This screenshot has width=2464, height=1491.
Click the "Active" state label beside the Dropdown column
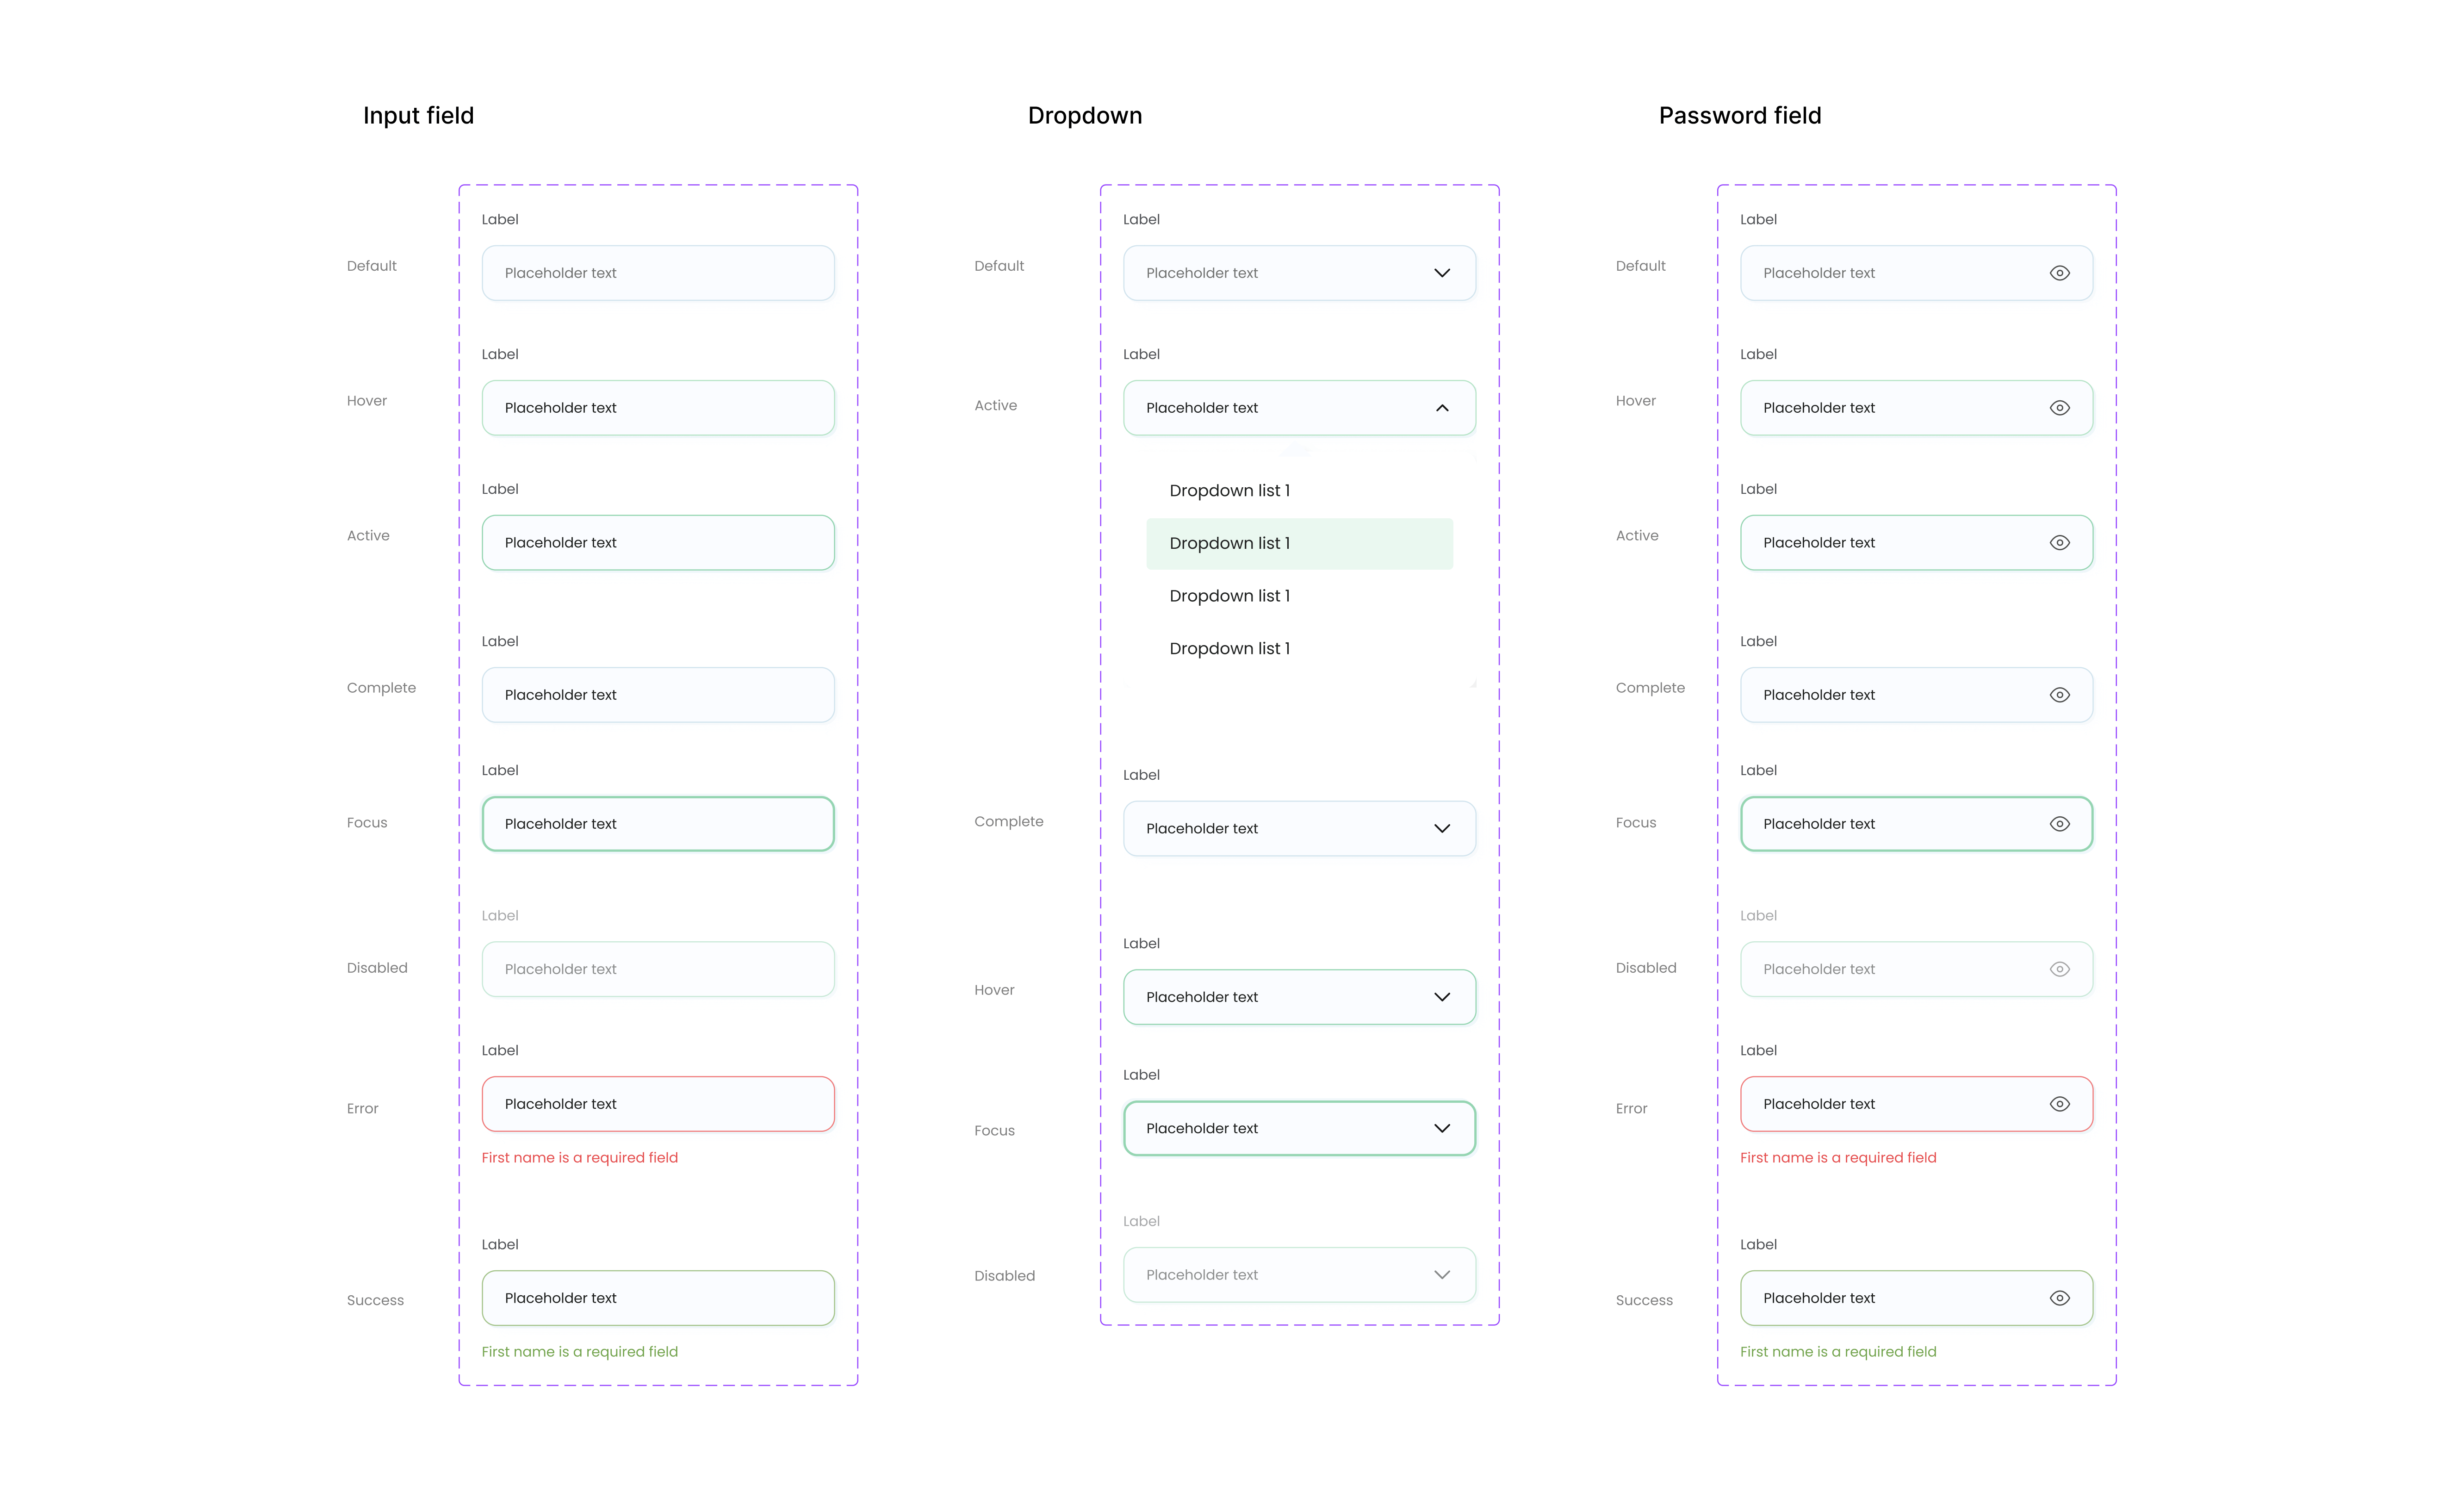tap(995, 406)
